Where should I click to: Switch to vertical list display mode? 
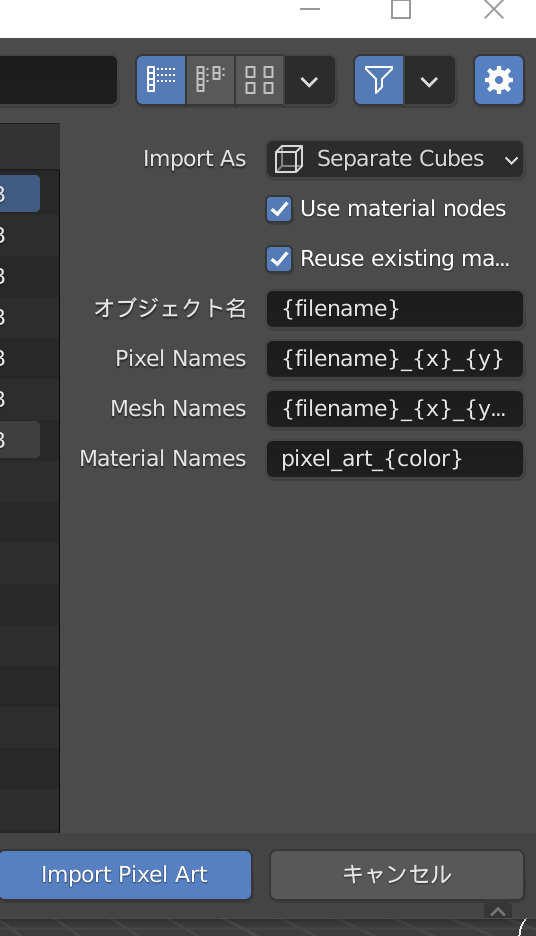point(161,80)
